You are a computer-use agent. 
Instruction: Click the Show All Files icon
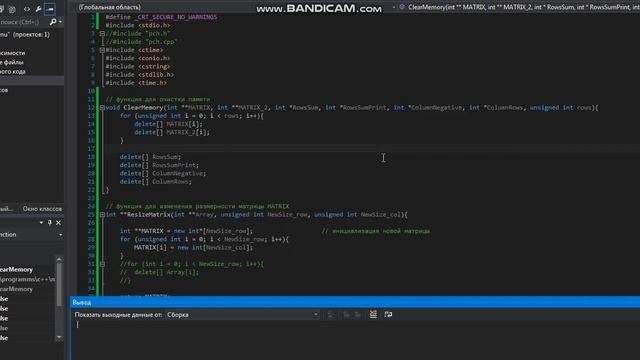12,9
